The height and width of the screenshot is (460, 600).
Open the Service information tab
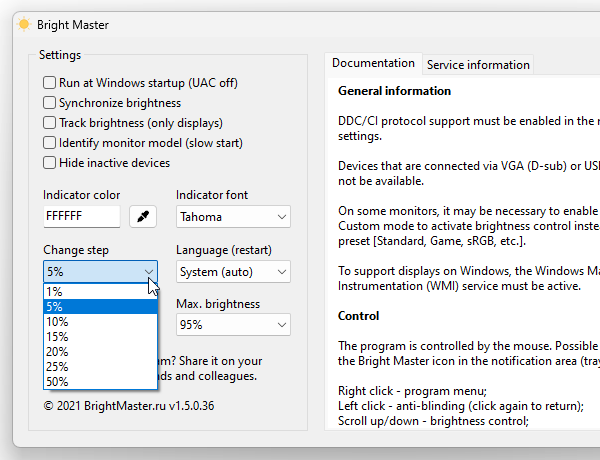[478, 65]
